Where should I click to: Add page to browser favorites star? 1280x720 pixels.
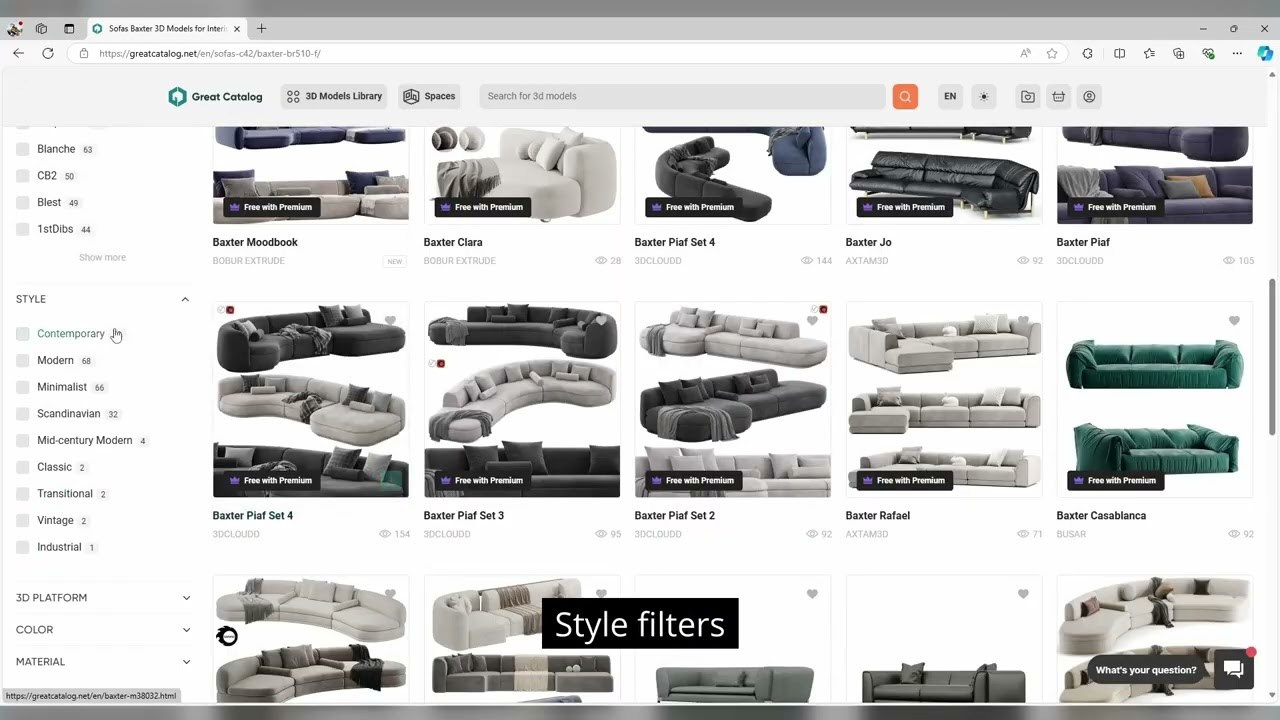1052,53
